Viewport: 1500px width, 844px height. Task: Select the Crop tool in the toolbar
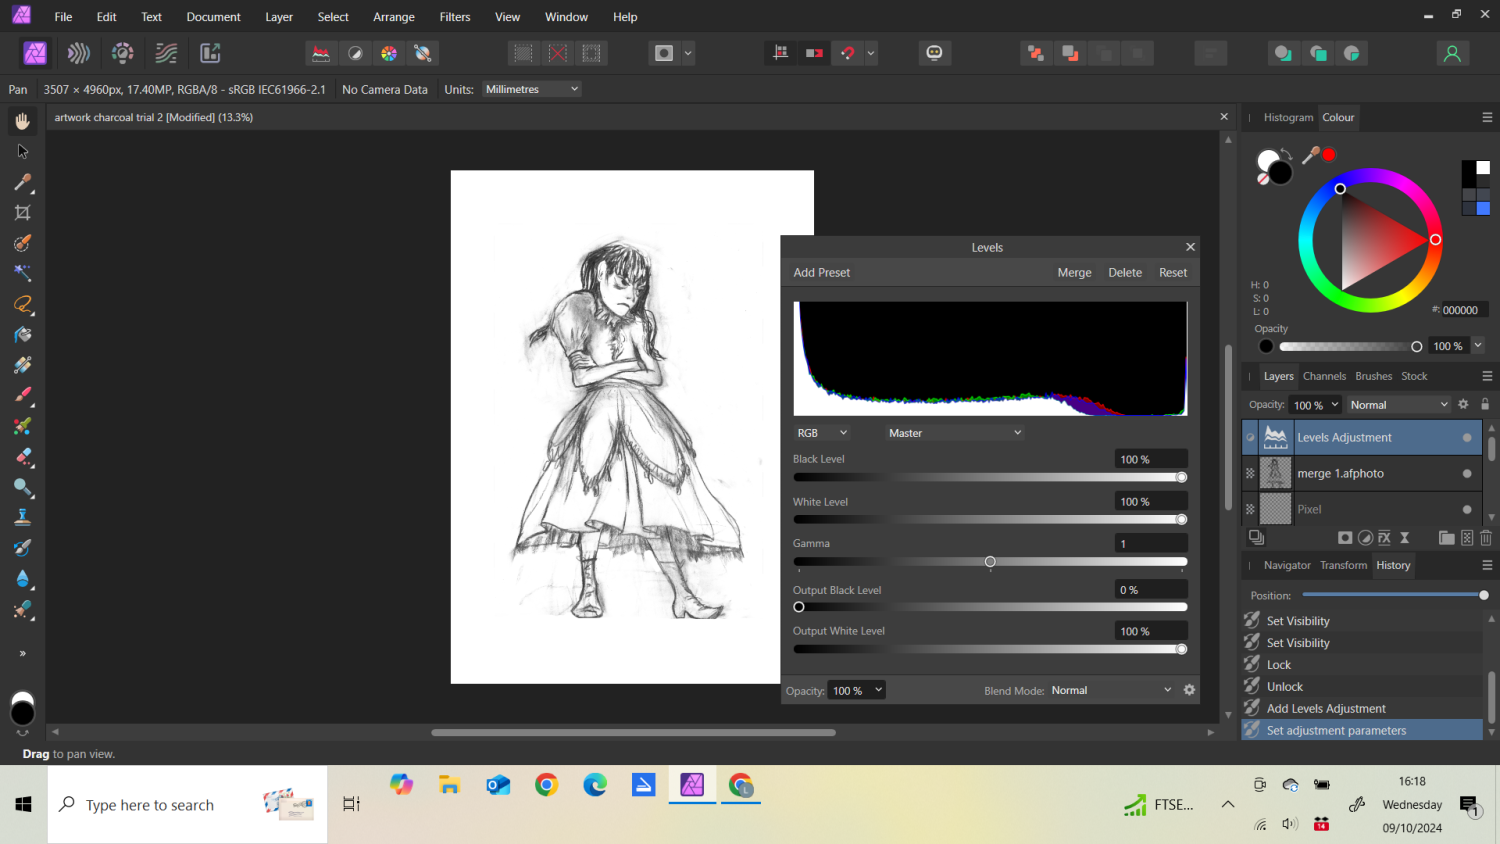[22, 212]
